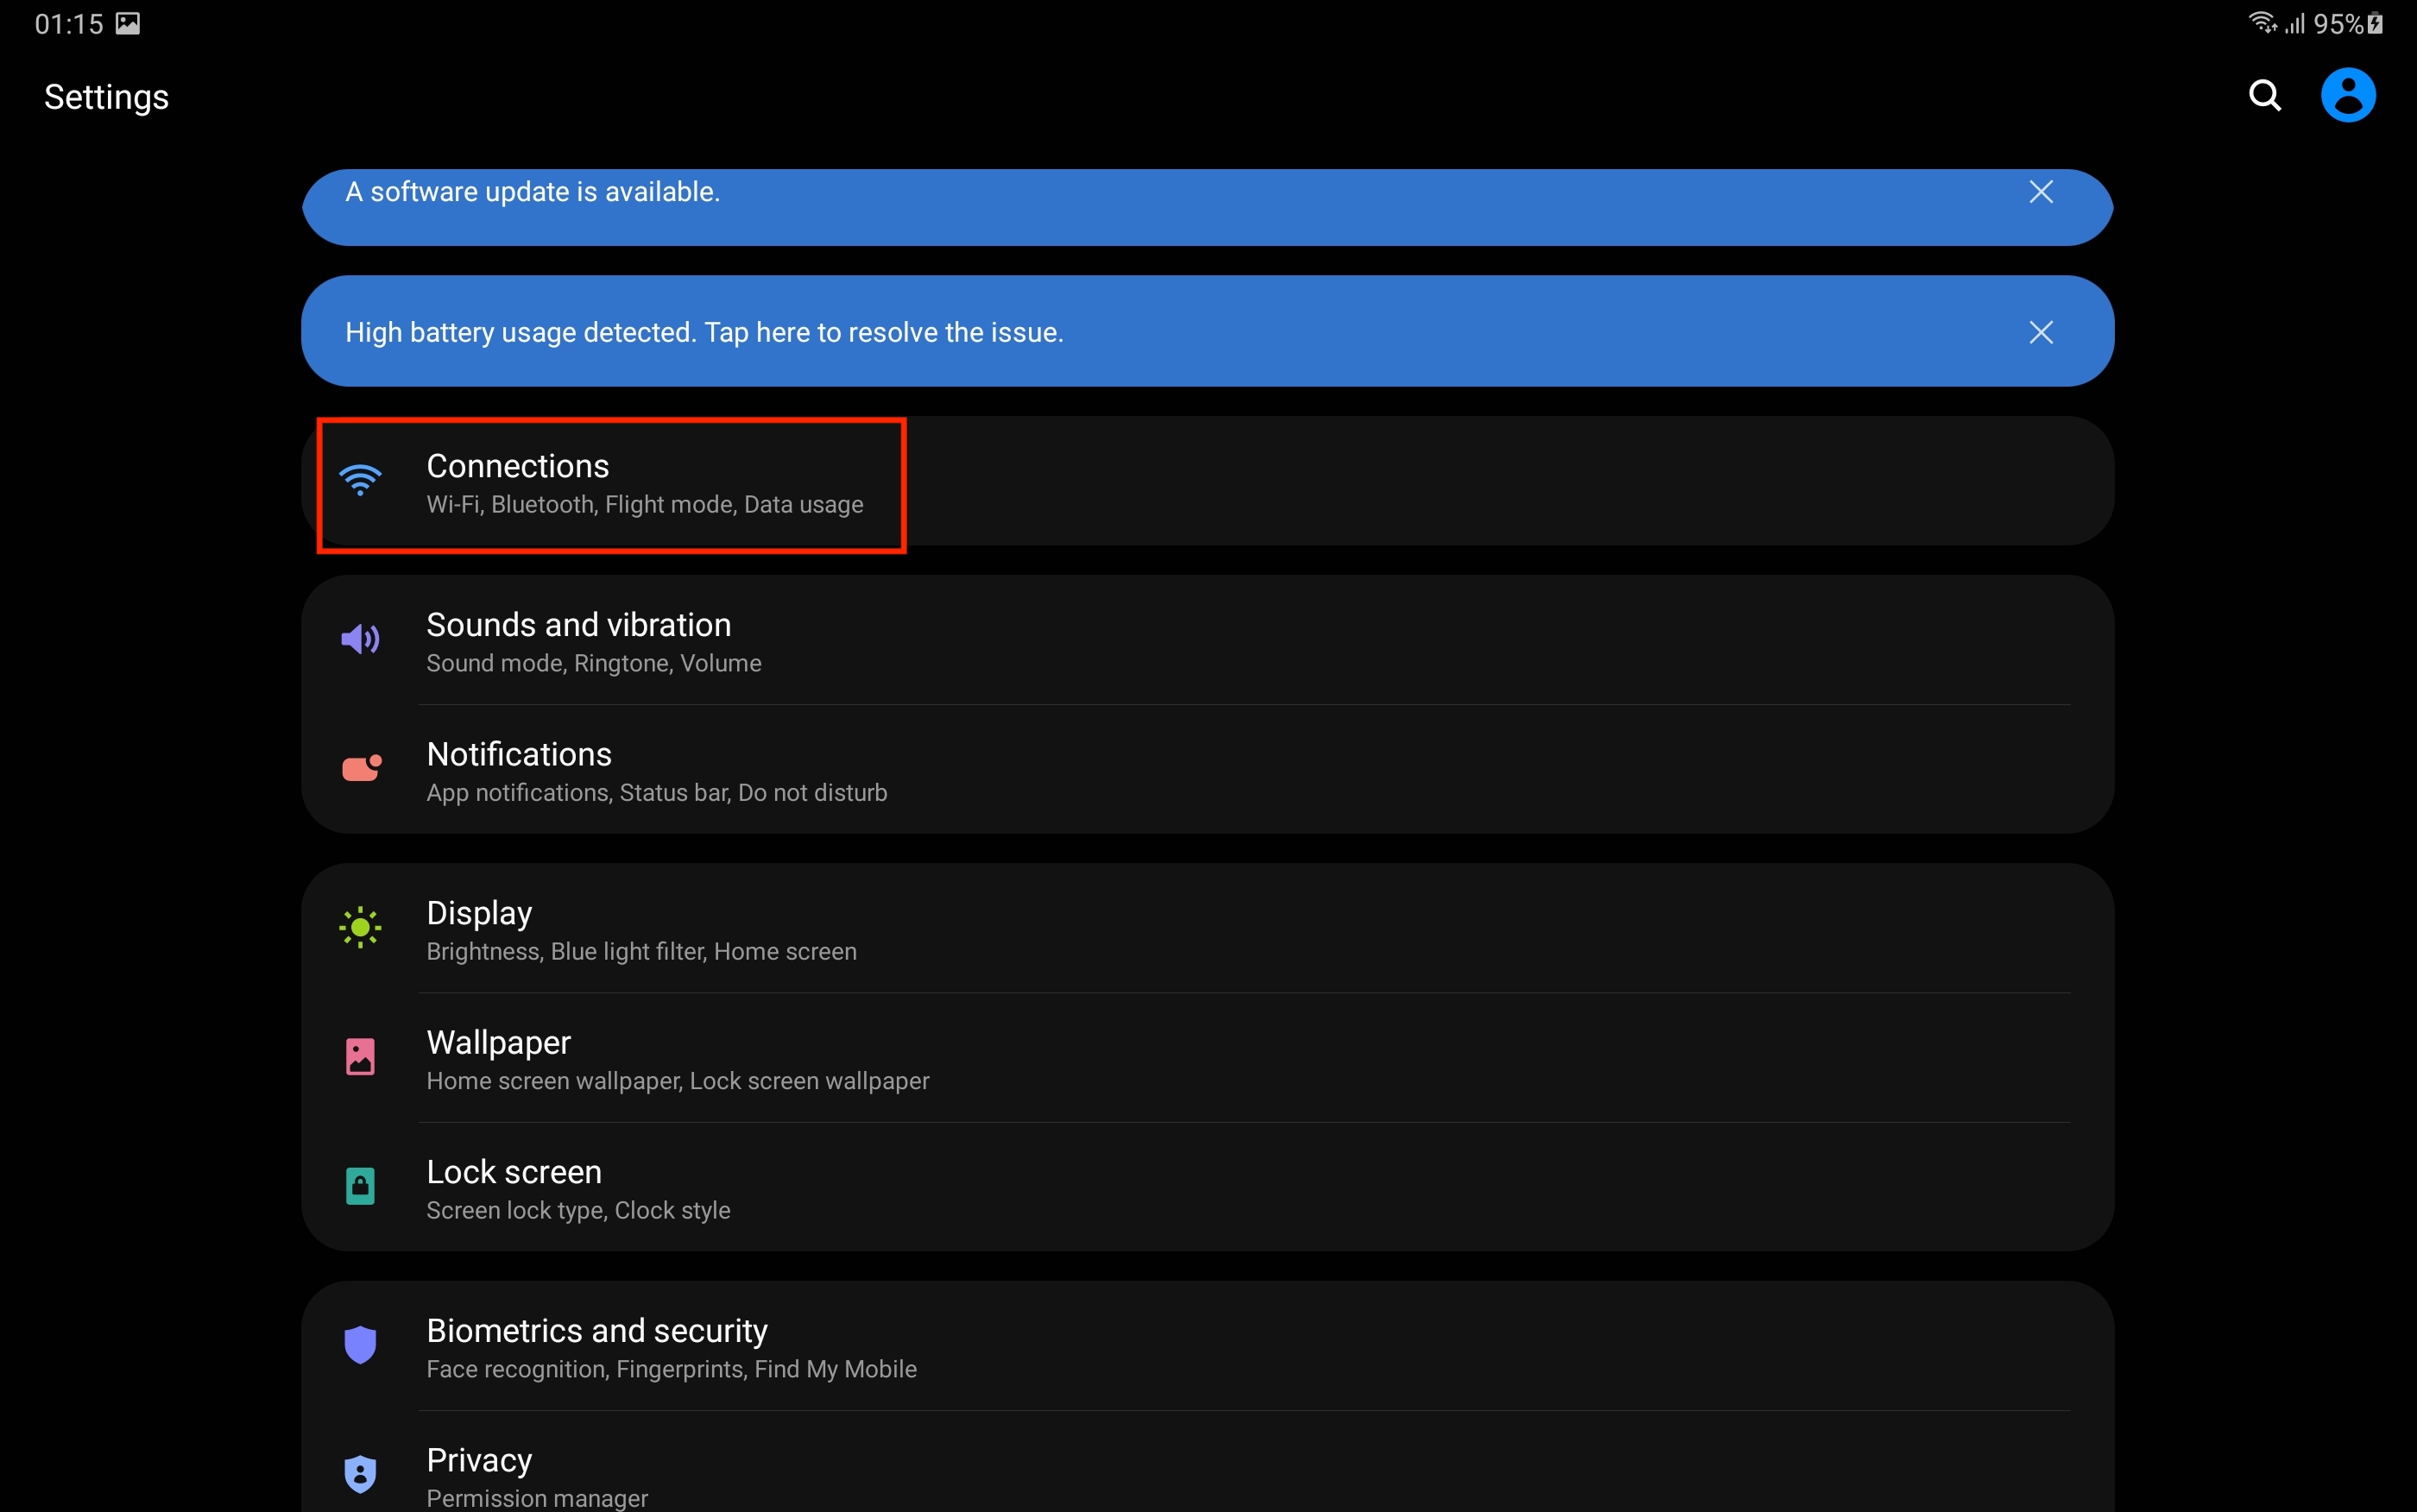Click the Sounds and vibration speaker icon
The width and height of the screenshot is (2417, 1512).
click(x=360, y=639)
